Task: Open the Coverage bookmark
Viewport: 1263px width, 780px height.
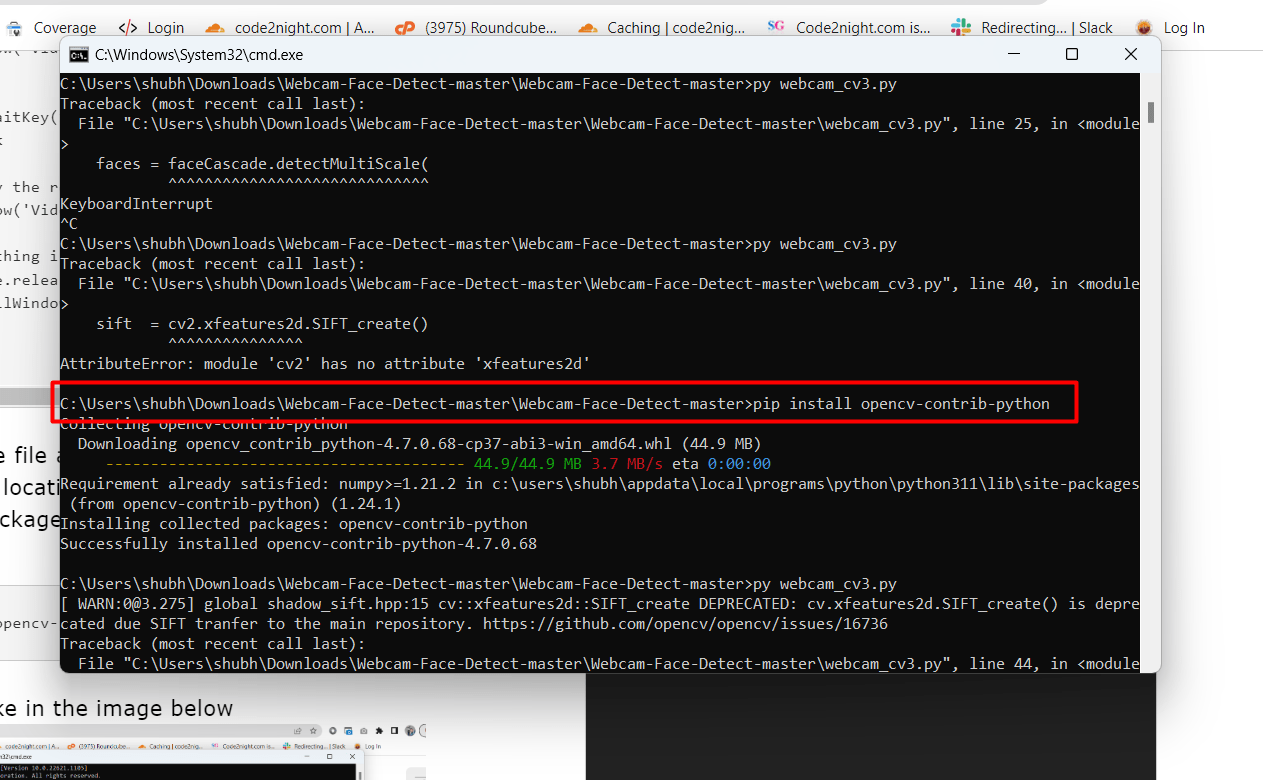Action: click(x=63, y=28)
